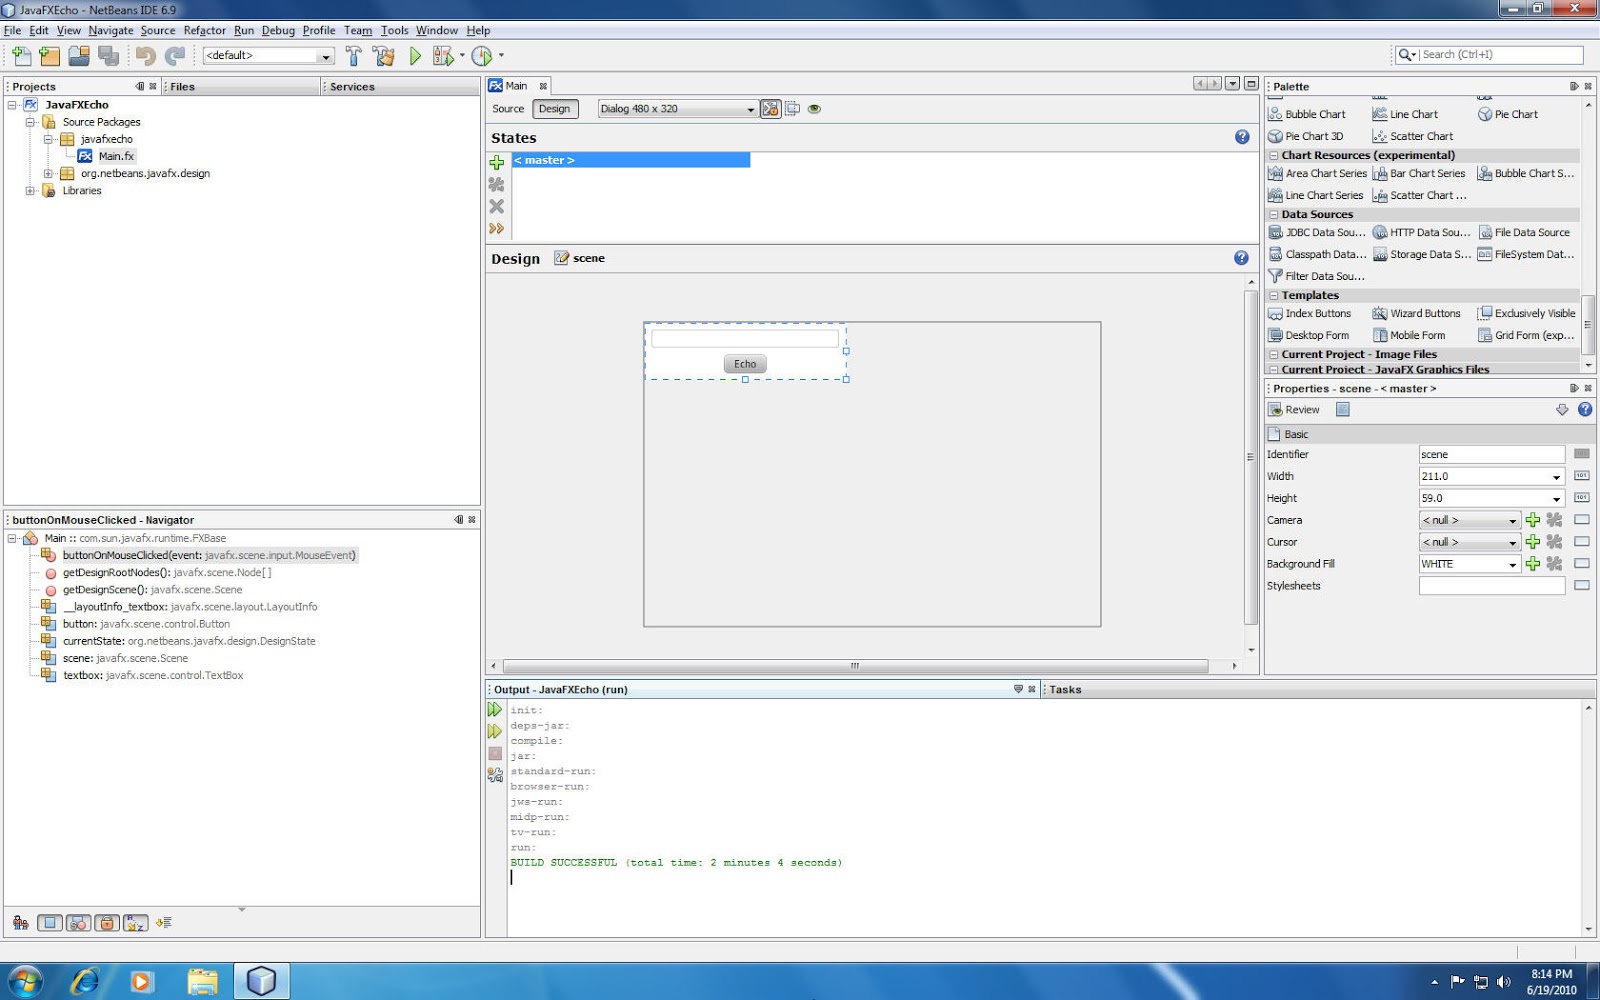The height and width of the screenshot is (1000, 1600).
Task: Click the Undo arrow in the toolbar
Action: [x=146, y=56]
